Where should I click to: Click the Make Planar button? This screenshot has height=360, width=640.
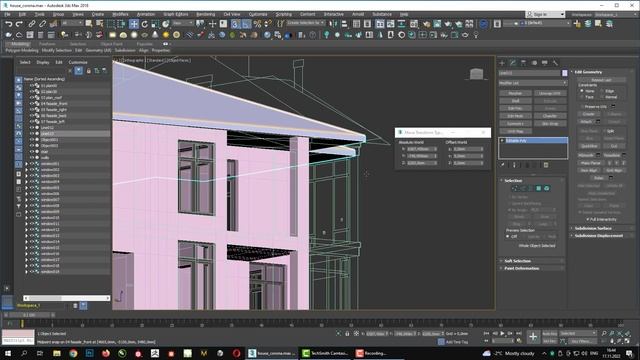point(591,163)
